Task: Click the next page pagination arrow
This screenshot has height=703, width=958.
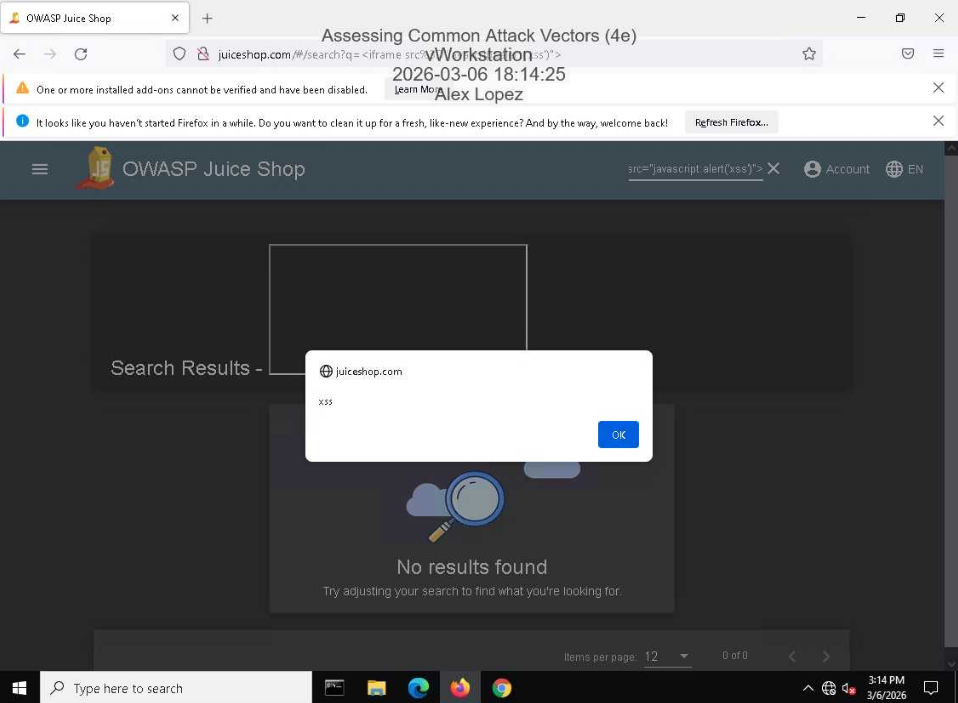Action: click(x=826, y=655)
